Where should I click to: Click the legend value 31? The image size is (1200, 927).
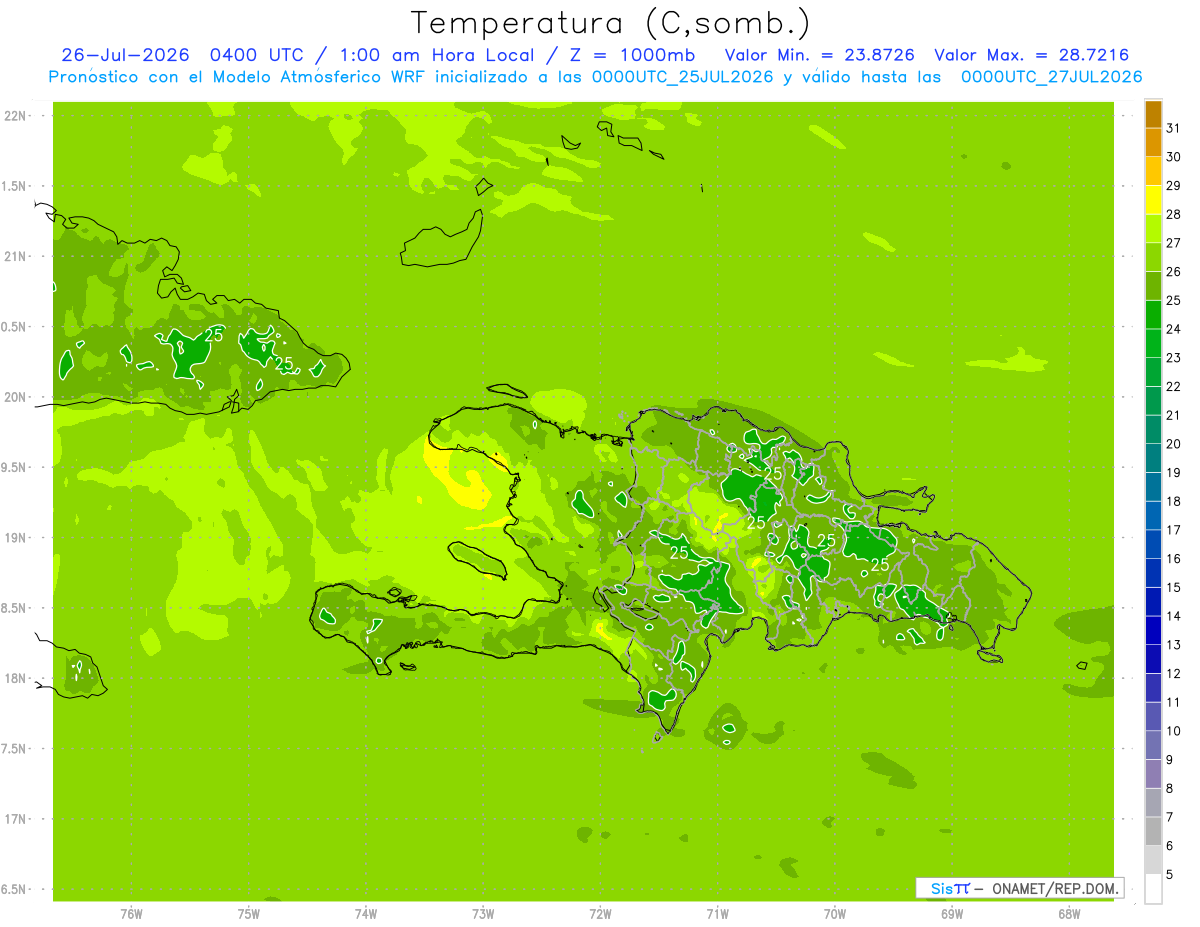[1174, 128]
